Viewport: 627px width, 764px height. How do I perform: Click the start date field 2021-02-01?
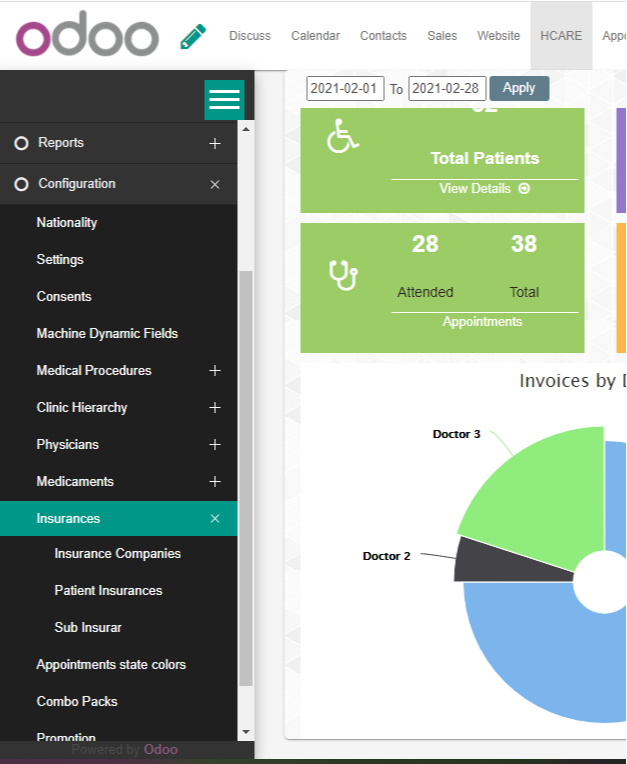pyautogui.click(x=345, y=89)
